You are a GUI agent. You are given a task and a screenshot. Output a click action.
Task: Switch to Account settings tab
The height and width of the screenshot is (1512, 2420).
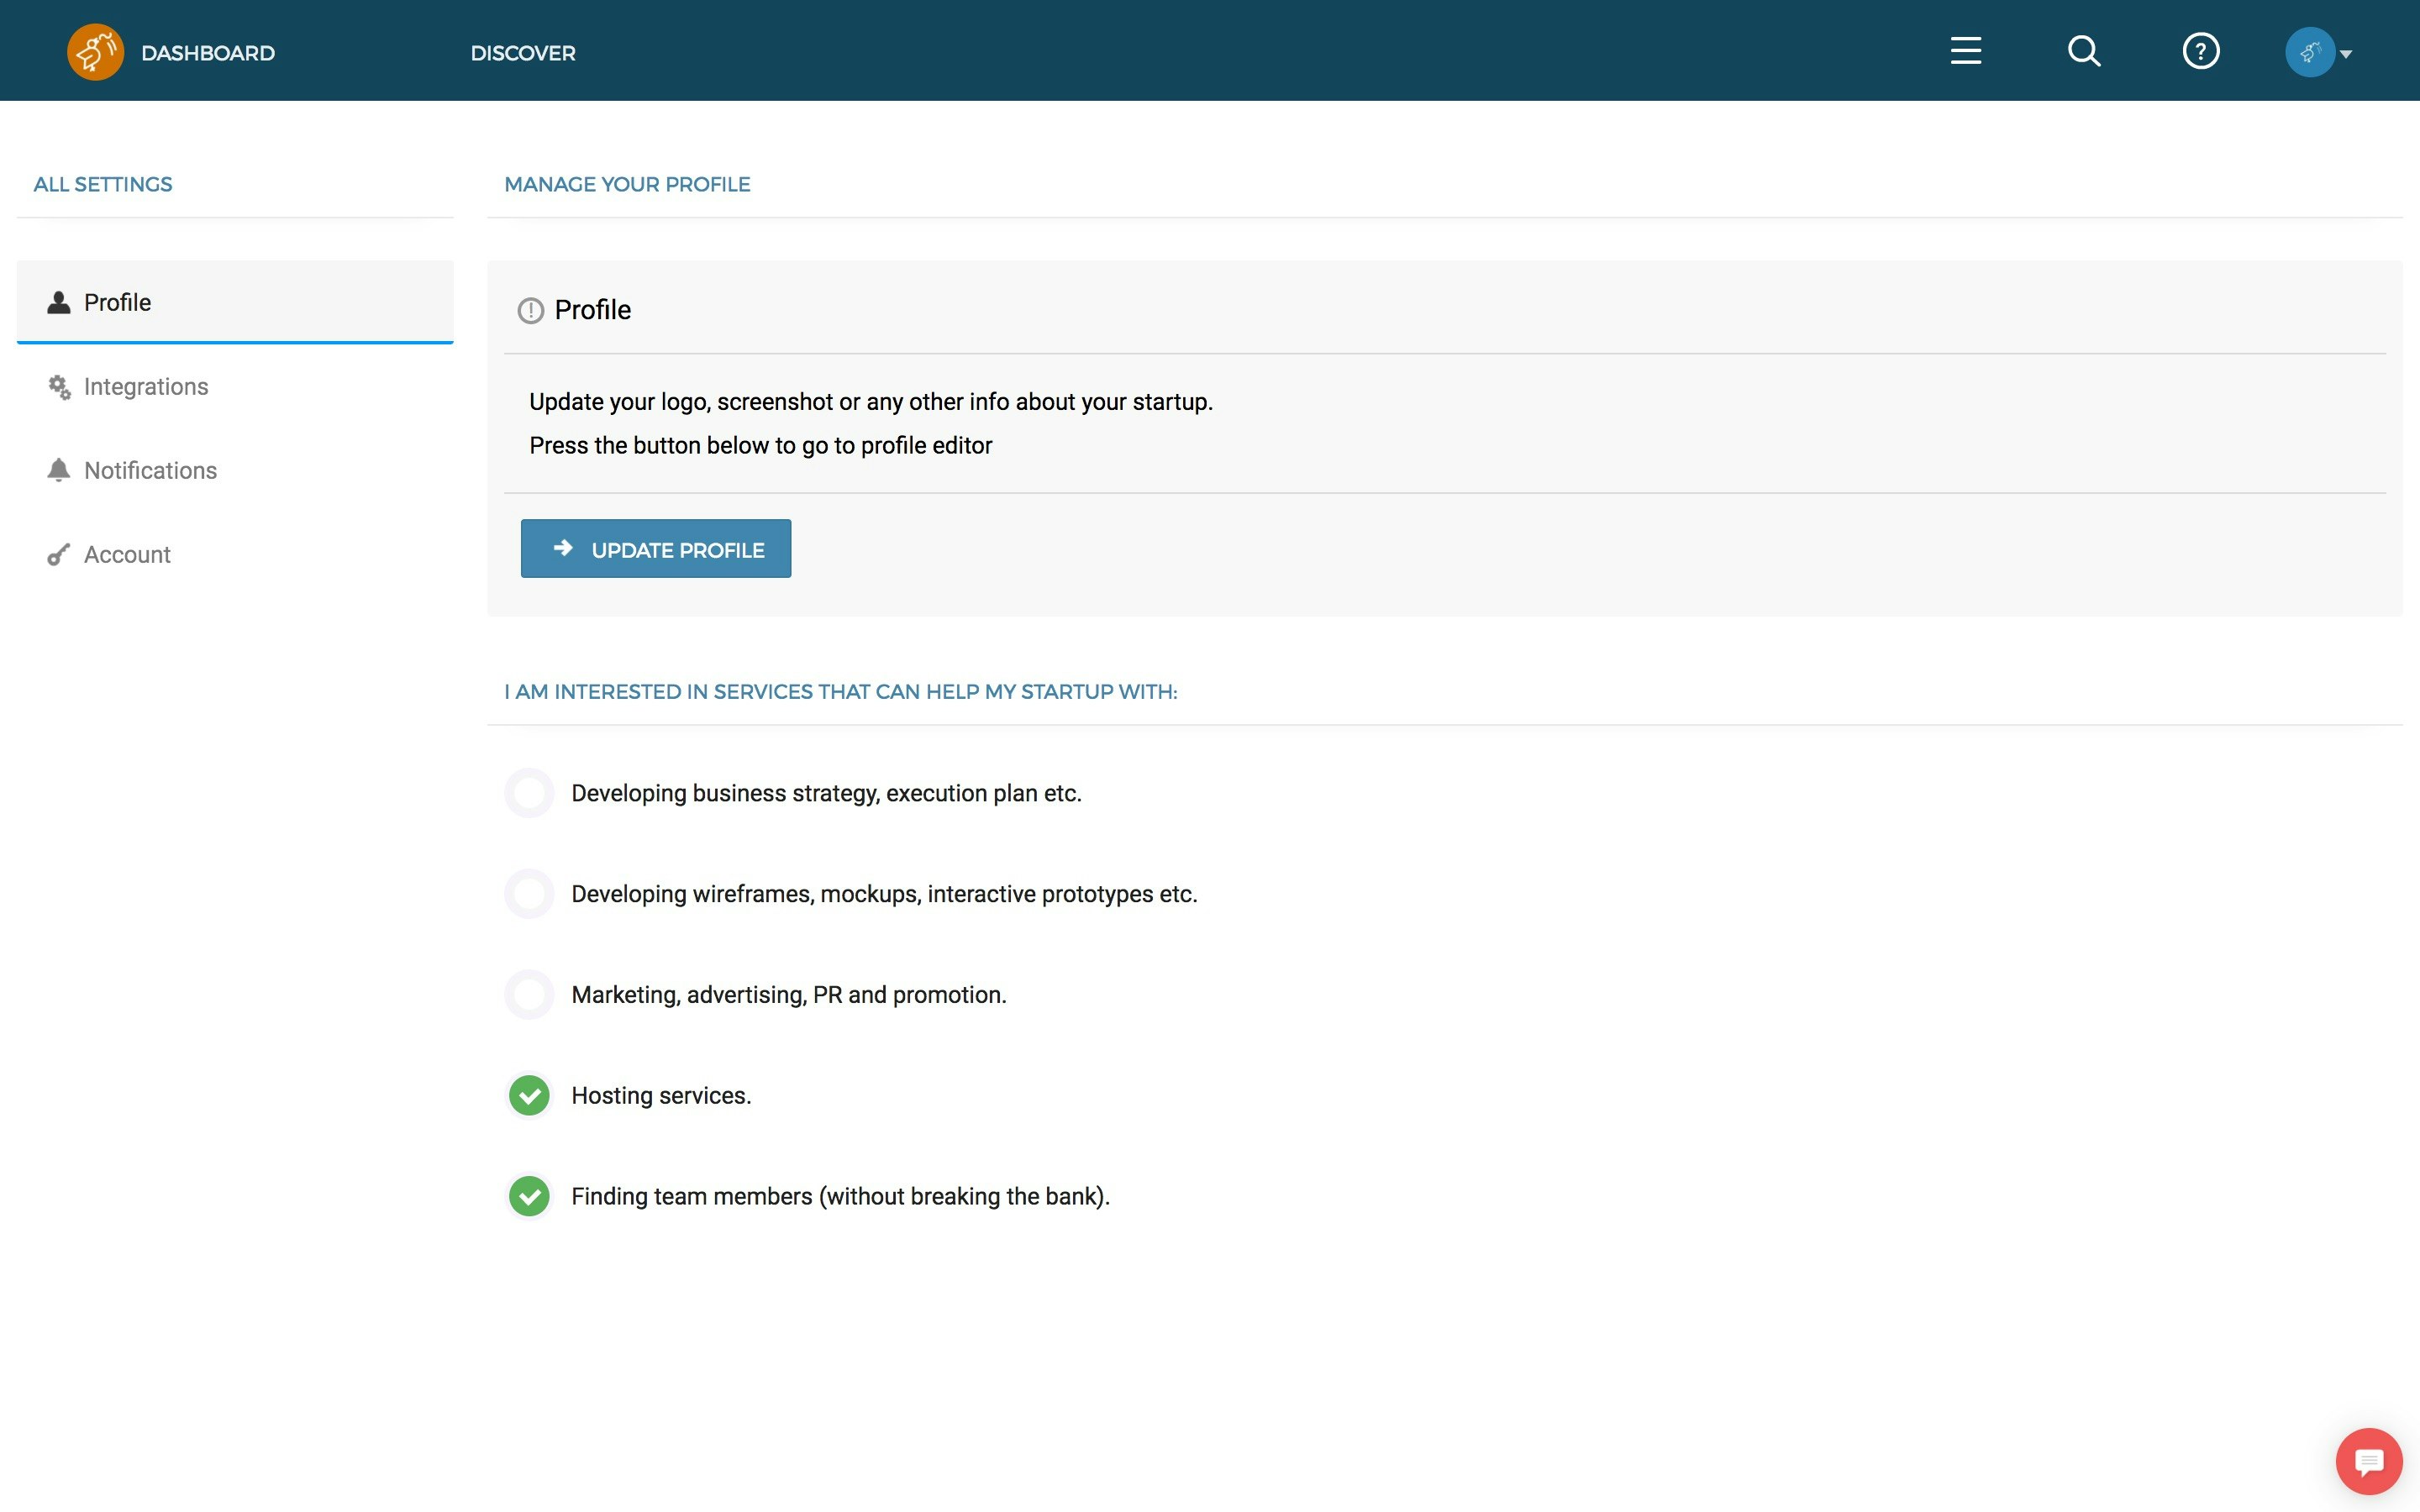pyautogui.click(x=127, y=555)
